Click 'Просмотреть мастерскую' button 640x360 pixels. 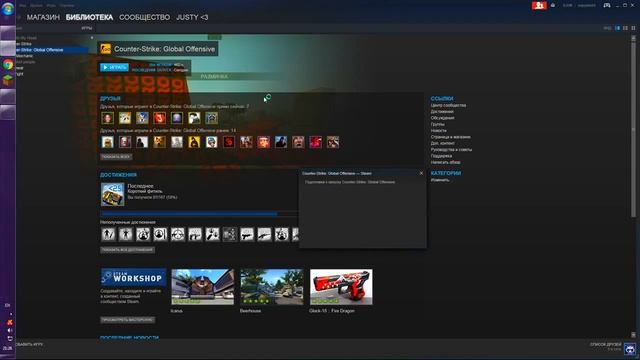click(127, 320)
